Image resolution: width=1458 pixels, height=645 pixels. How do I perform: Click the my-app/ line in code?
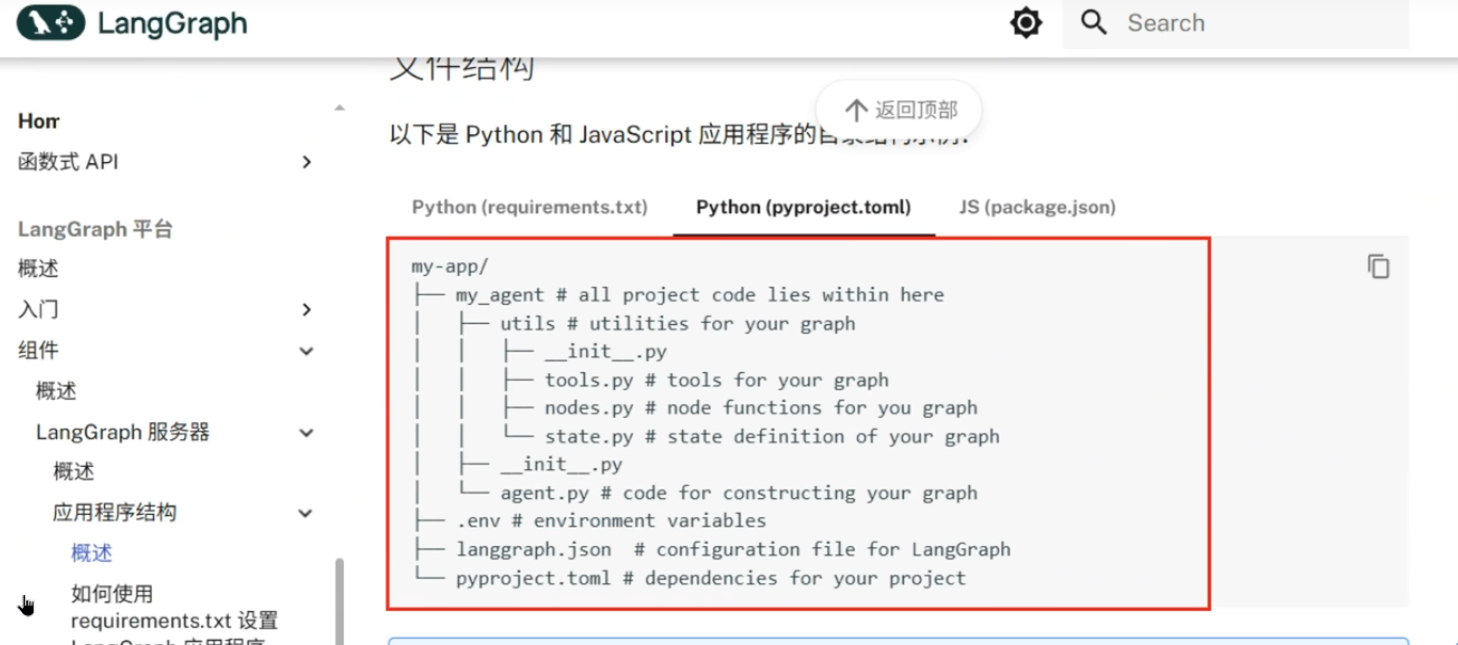pos(450,266)
